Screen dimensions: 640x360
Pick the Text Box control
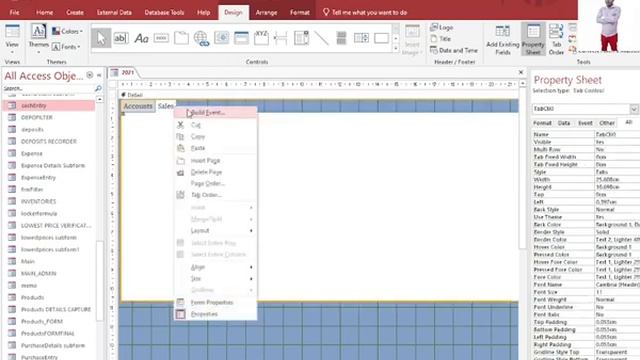coord(121,38)
